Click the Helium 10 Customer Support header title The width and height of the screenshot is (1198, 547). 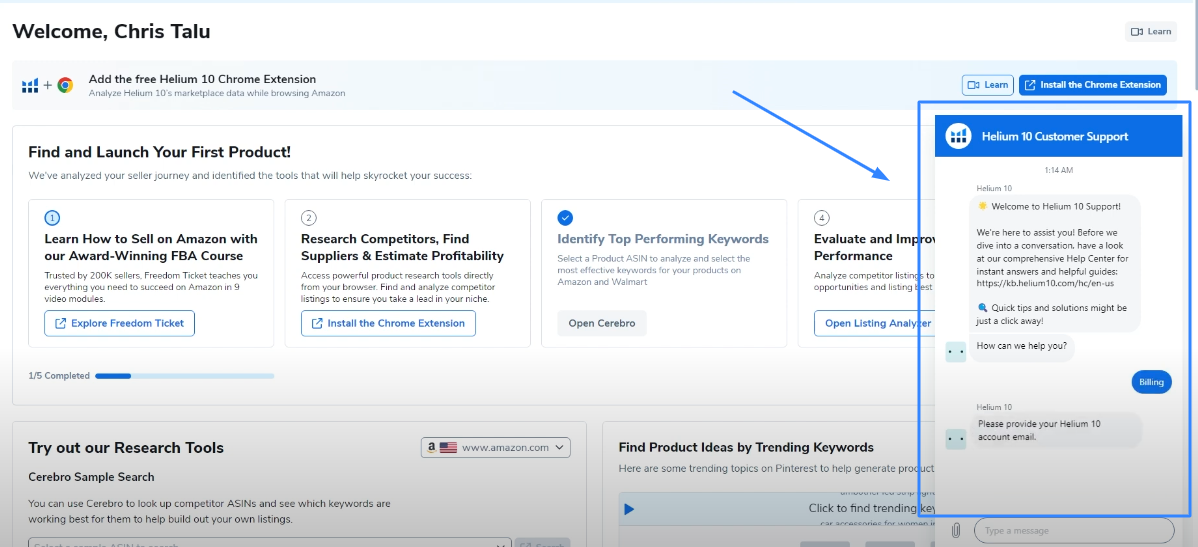click(1054, 137)
